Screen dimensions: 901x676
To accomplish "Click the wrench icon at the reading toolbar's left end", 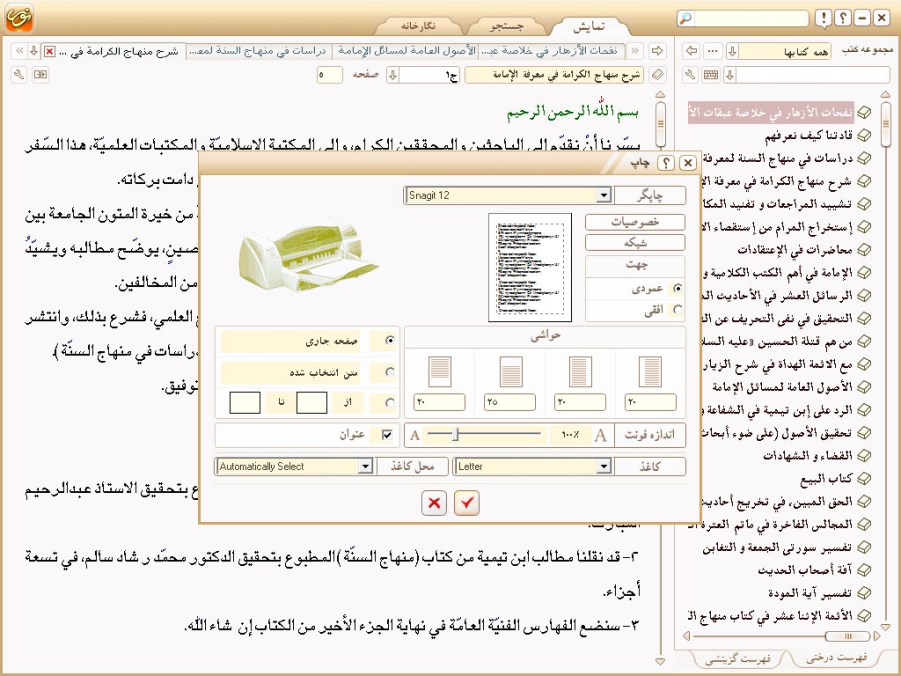I will click(x=19, y=75).
